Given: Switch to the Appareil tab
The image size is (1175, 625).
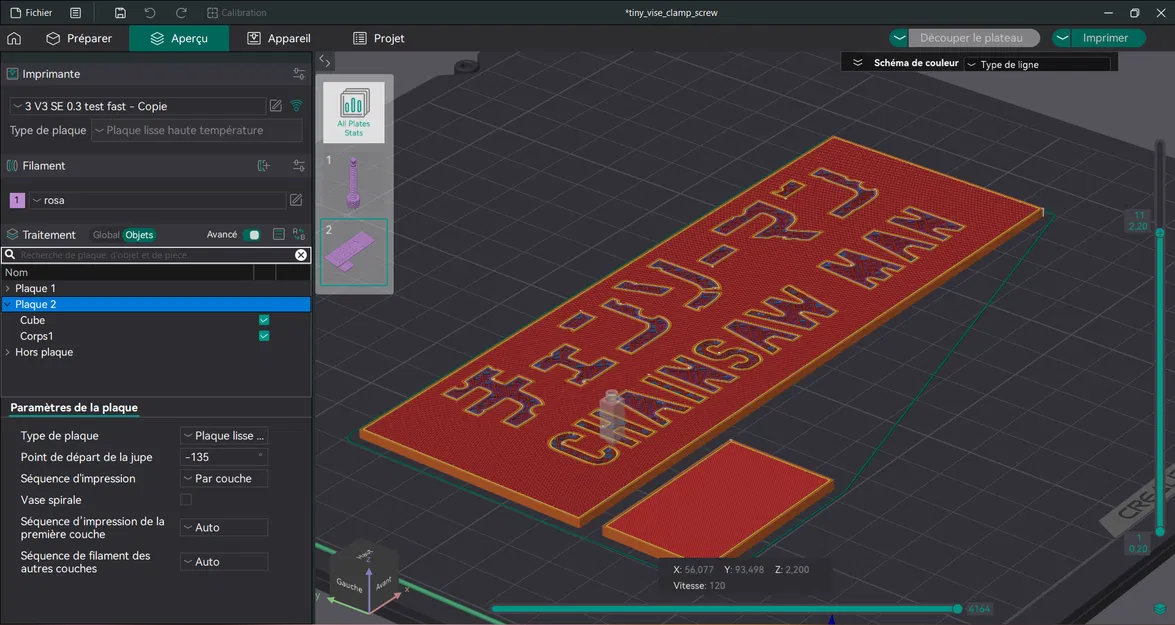Looking at the screenshot, I should pyautogui.click(x=279, y=38).
